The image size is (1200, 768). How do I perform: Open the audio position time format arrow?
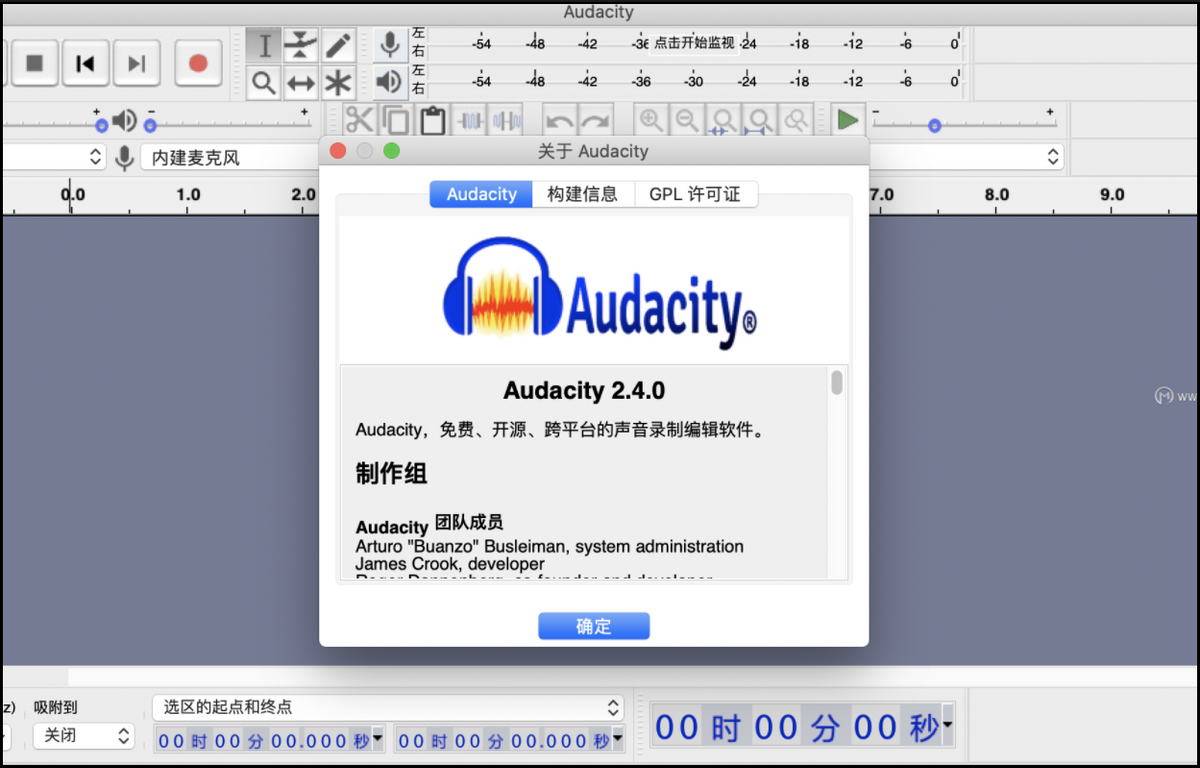[x=947, y=726]
